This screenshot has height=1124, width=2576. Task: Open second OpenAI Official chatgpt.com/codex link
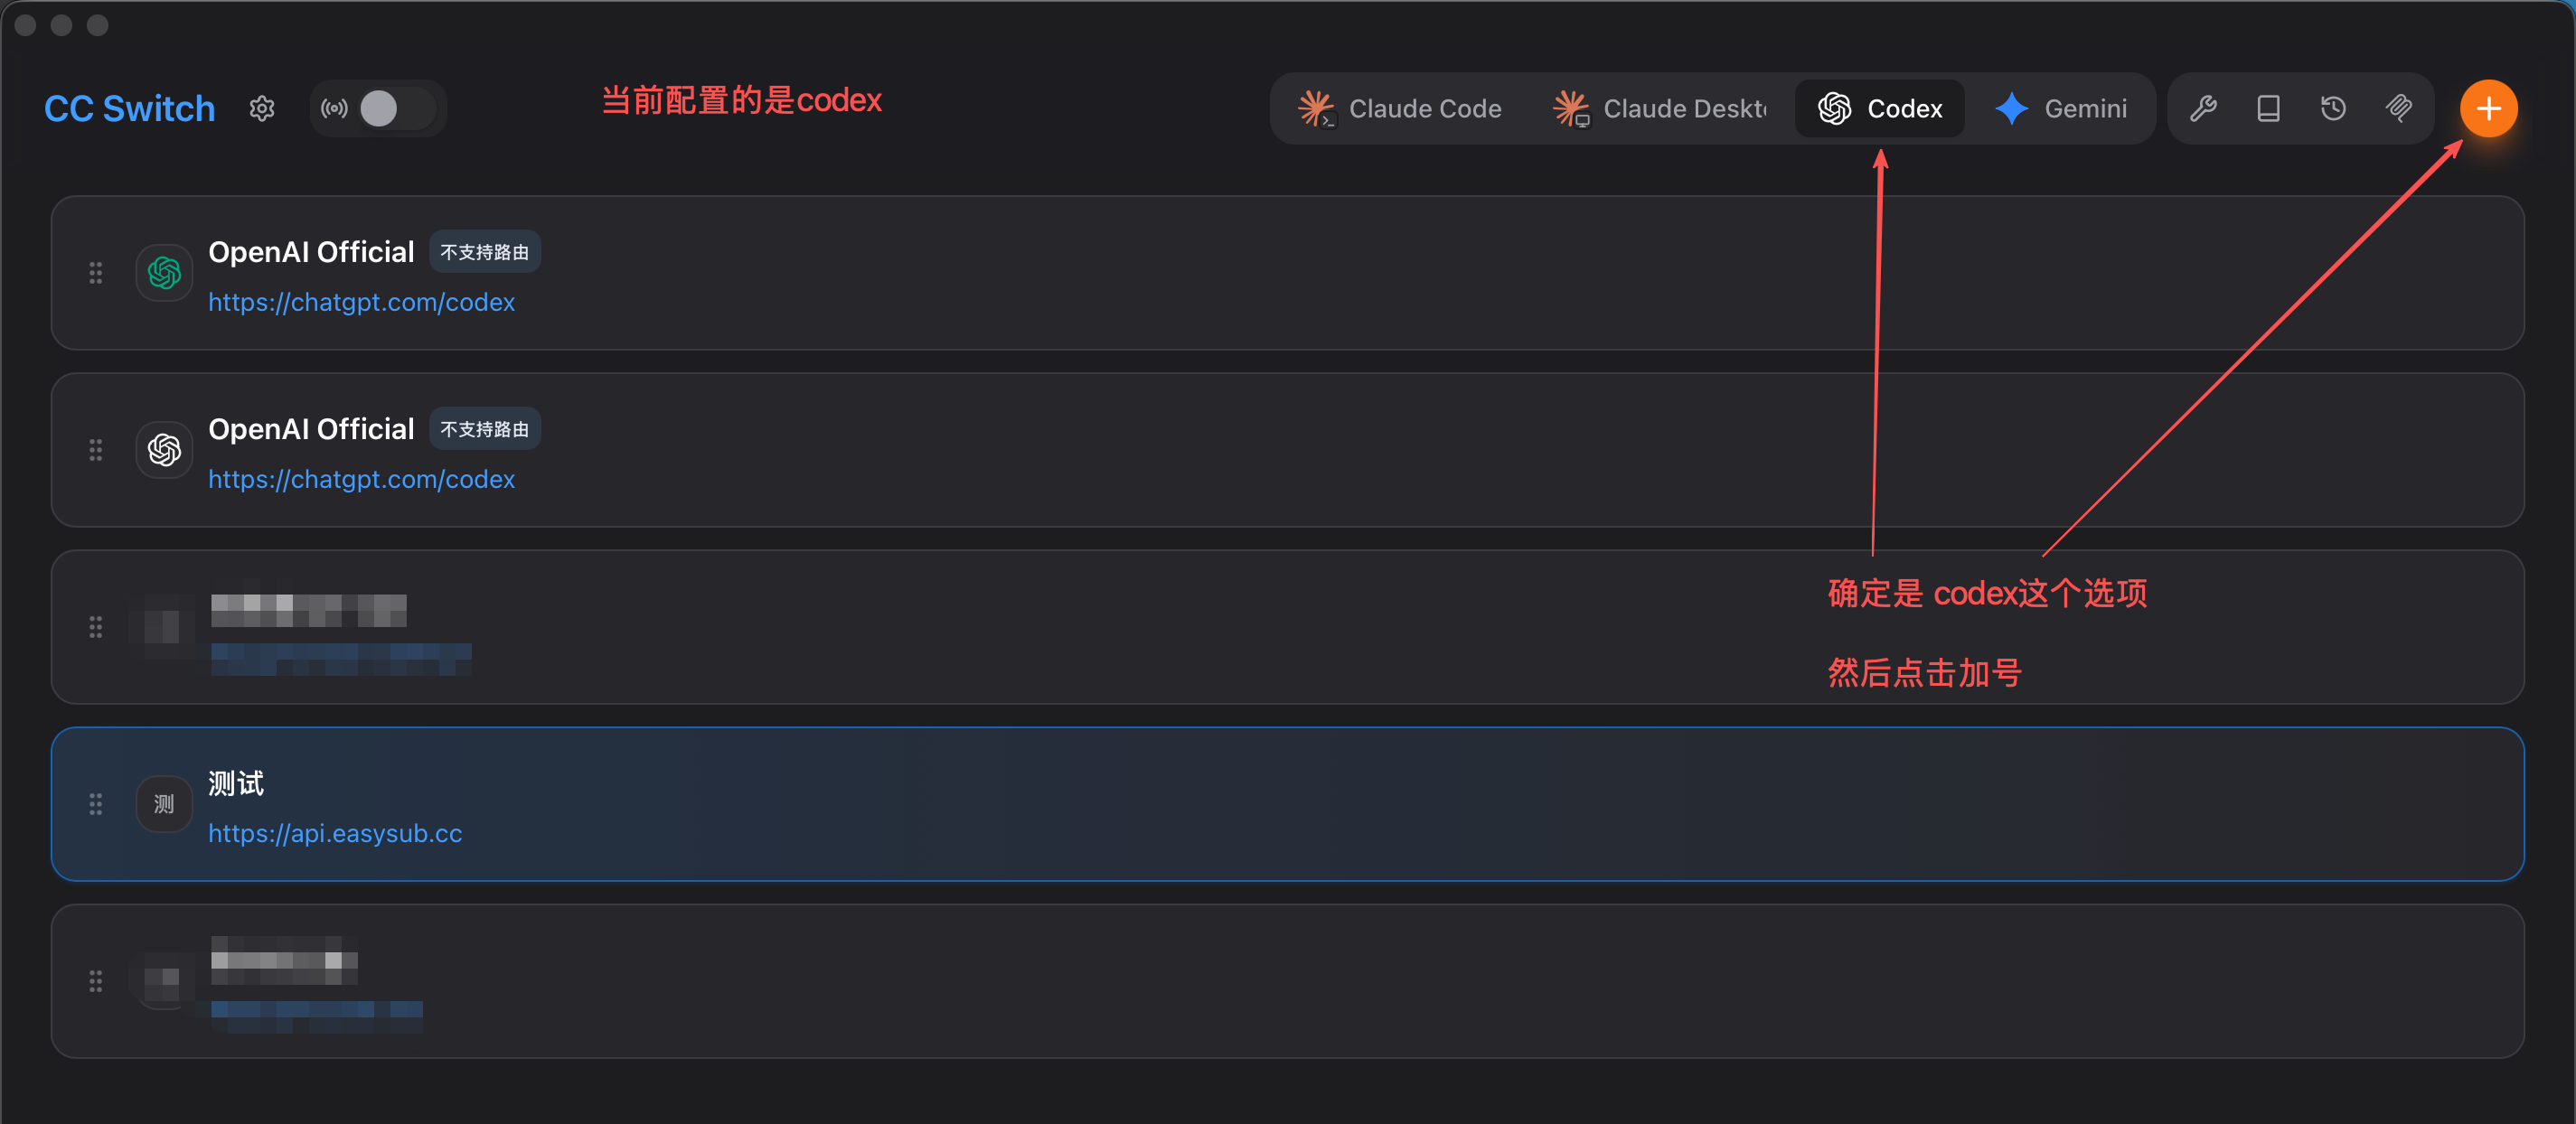click(361, 479)
